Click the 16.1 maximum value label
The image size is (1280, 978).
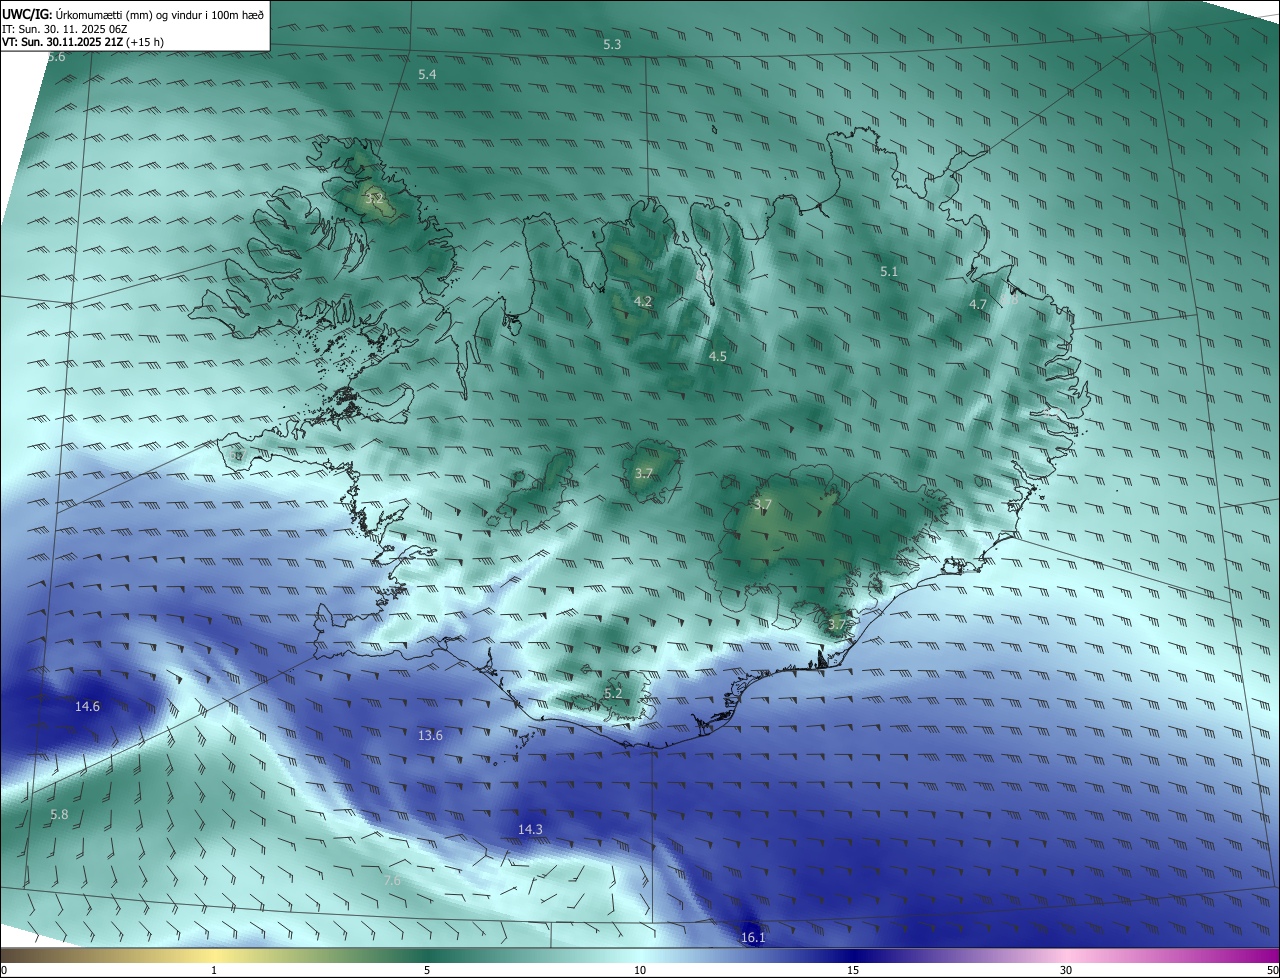coord(753,937)
